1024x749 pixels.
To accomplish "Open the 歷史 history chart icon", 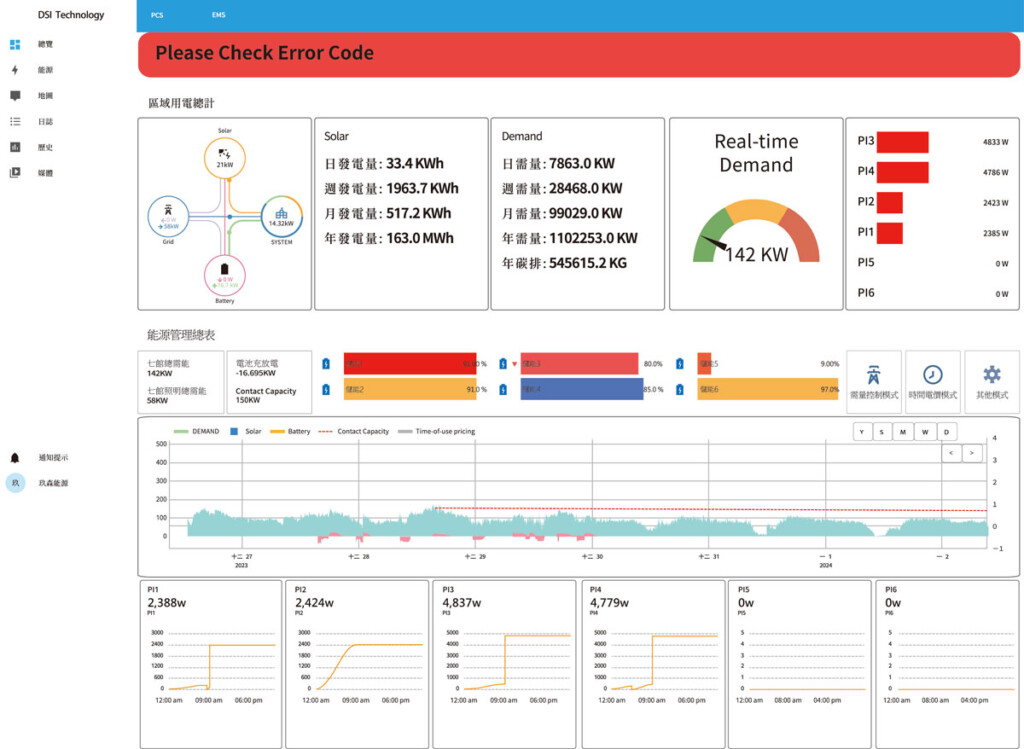I will pyautogui.click(x=15, y=147).
